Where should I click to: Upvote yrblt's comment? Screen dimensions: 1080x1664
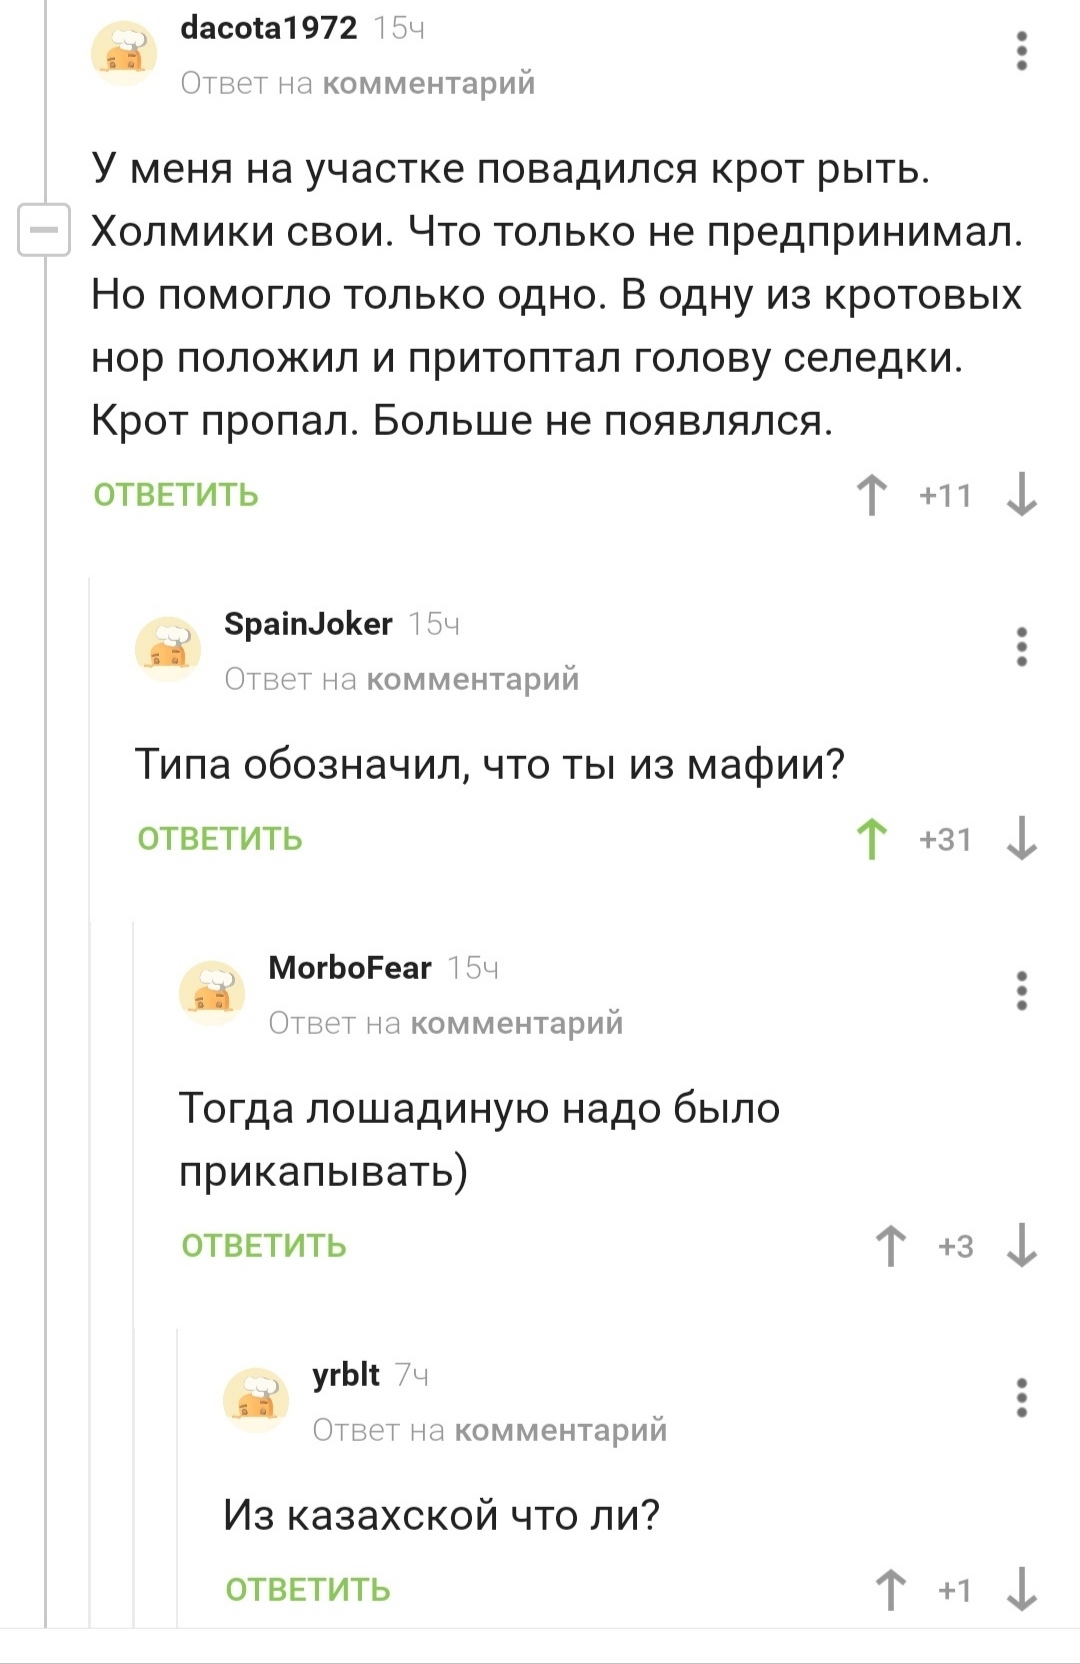point(890,1590)
